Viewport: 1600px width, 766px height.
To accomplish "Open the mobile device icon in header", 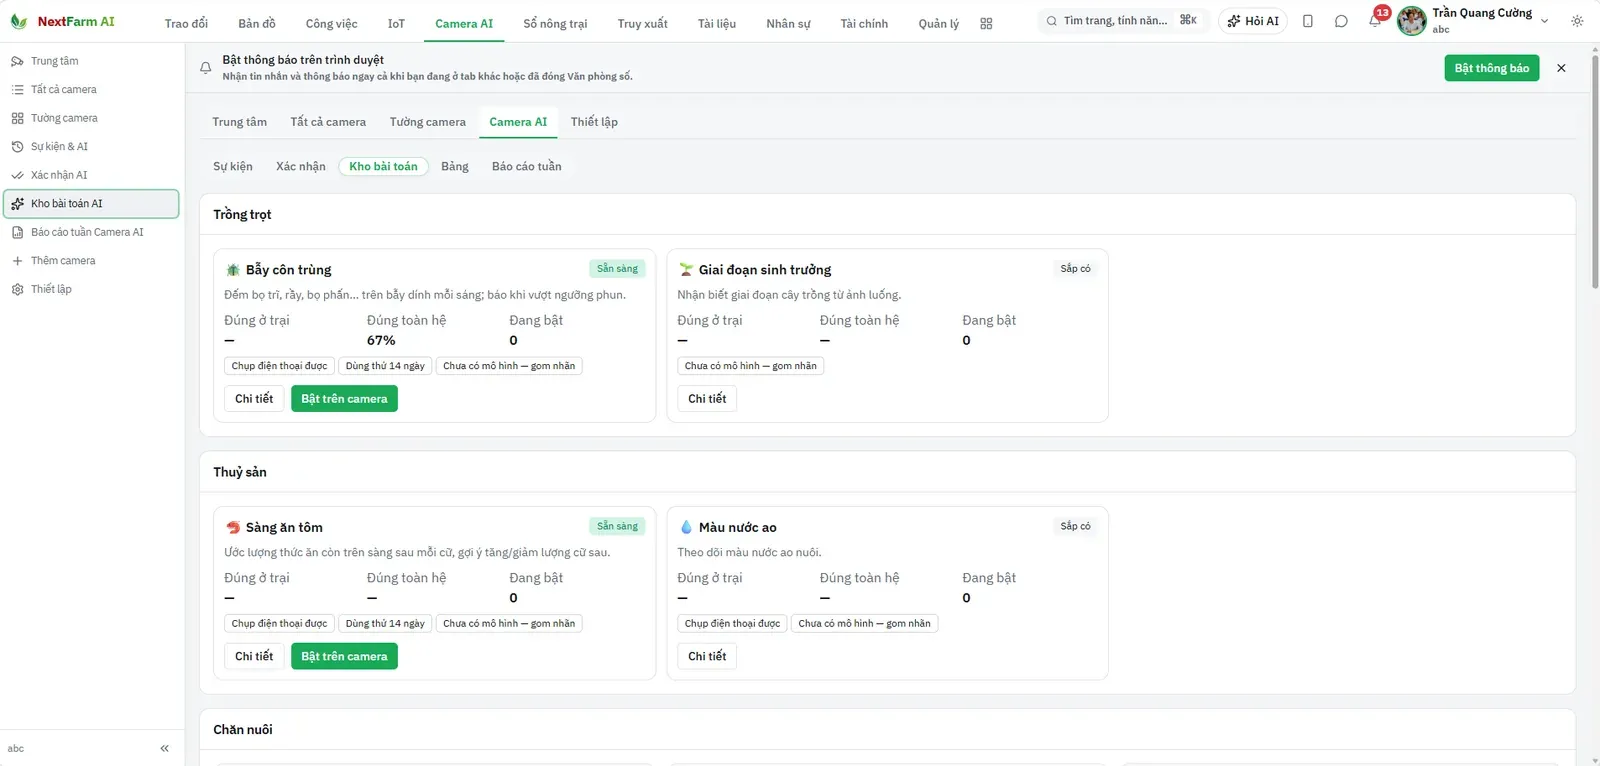I will click(1308, 21).
